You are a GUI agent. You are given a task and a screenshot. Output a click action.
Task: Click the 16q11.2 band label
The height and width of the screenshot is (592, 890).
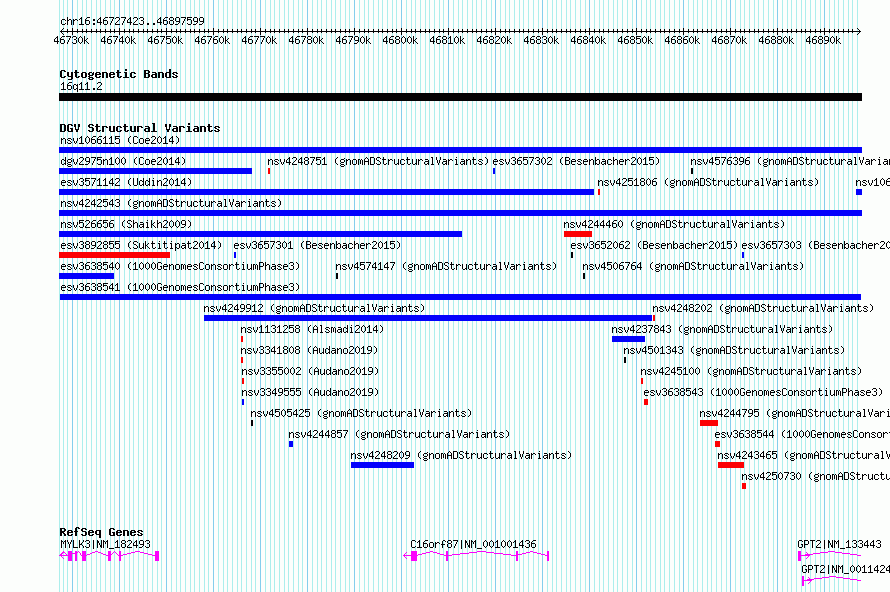[82, 86]
